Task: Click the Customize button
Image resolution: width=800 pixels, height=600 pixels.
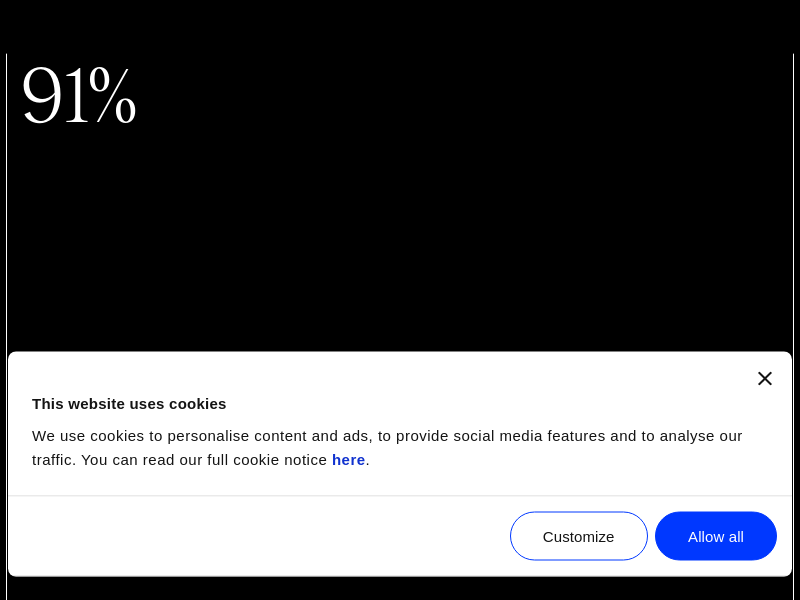Action: tap(578, 536)
